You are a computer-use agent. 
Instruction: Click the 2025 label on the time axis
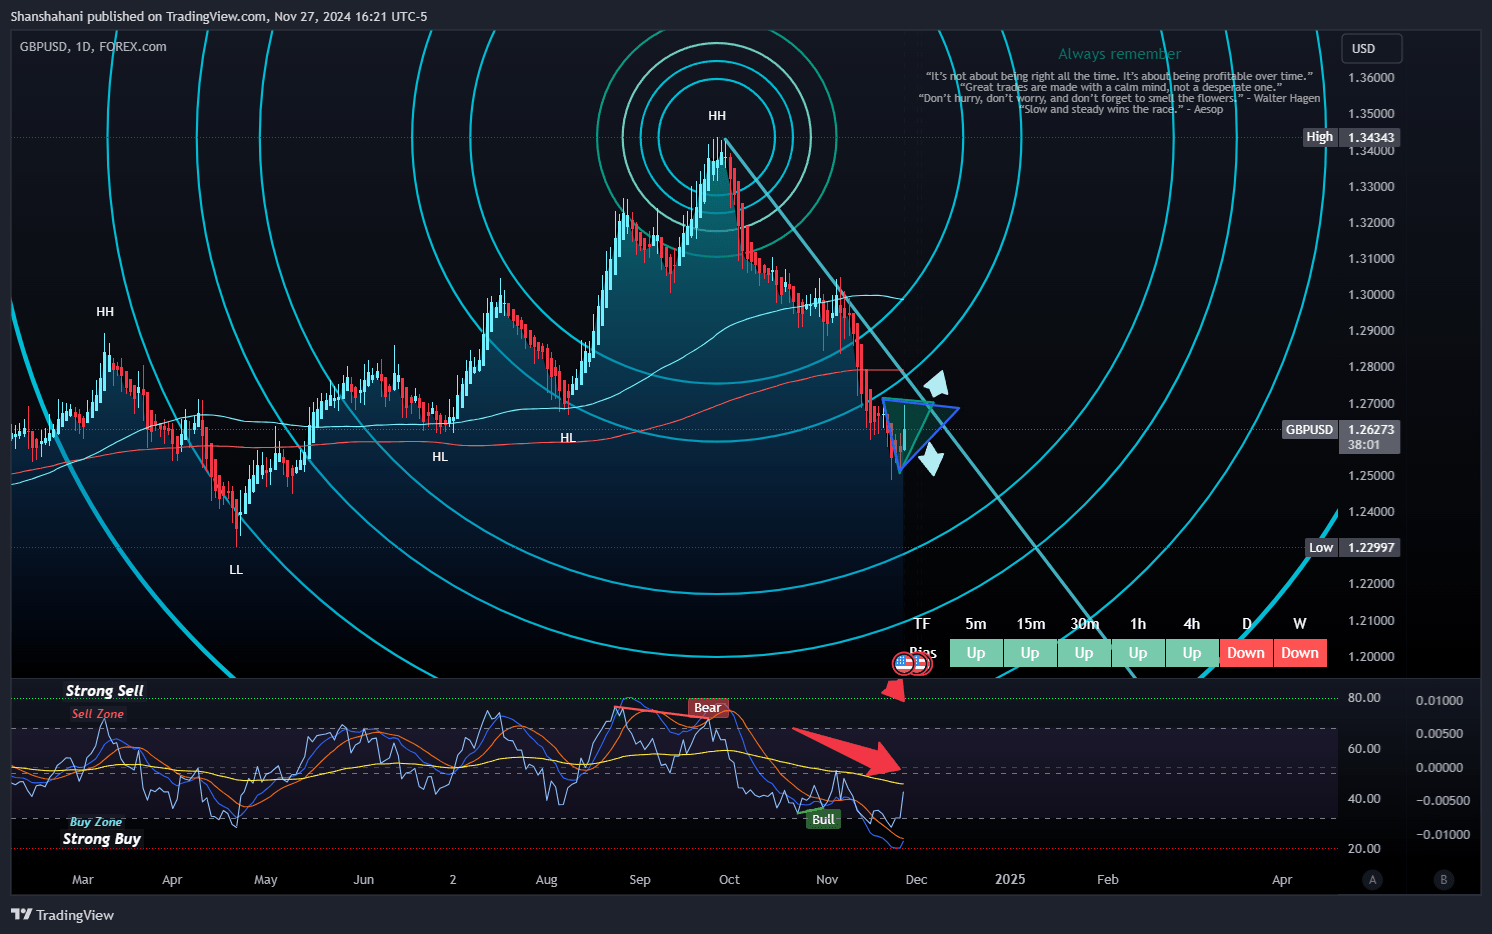(x=1010, y=880)
